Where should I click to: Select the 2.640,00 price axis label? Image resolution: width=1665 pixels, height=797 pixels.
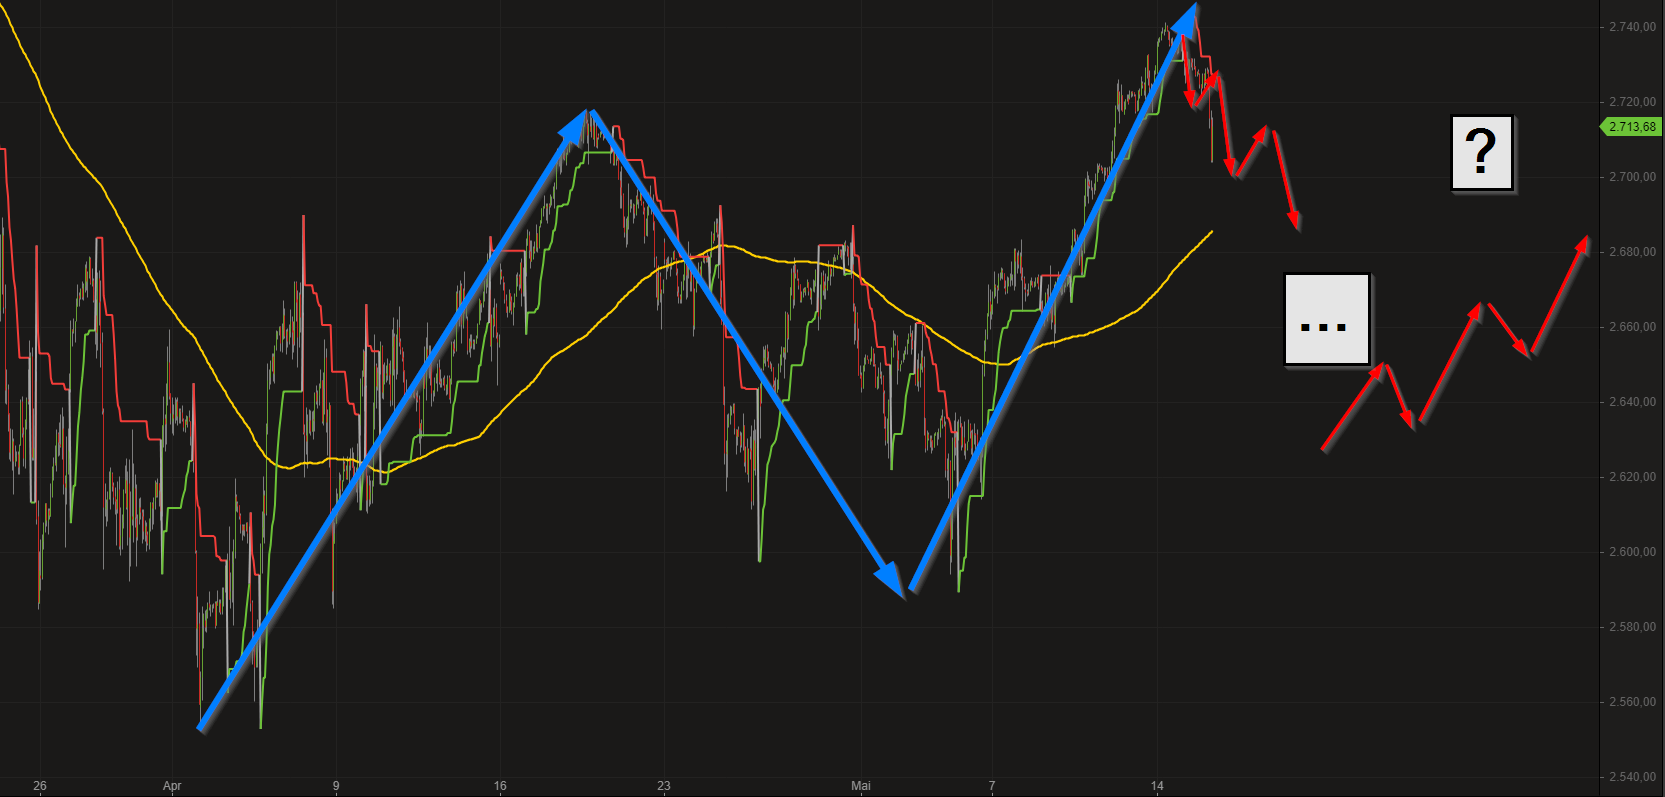tap(1632, 402)
